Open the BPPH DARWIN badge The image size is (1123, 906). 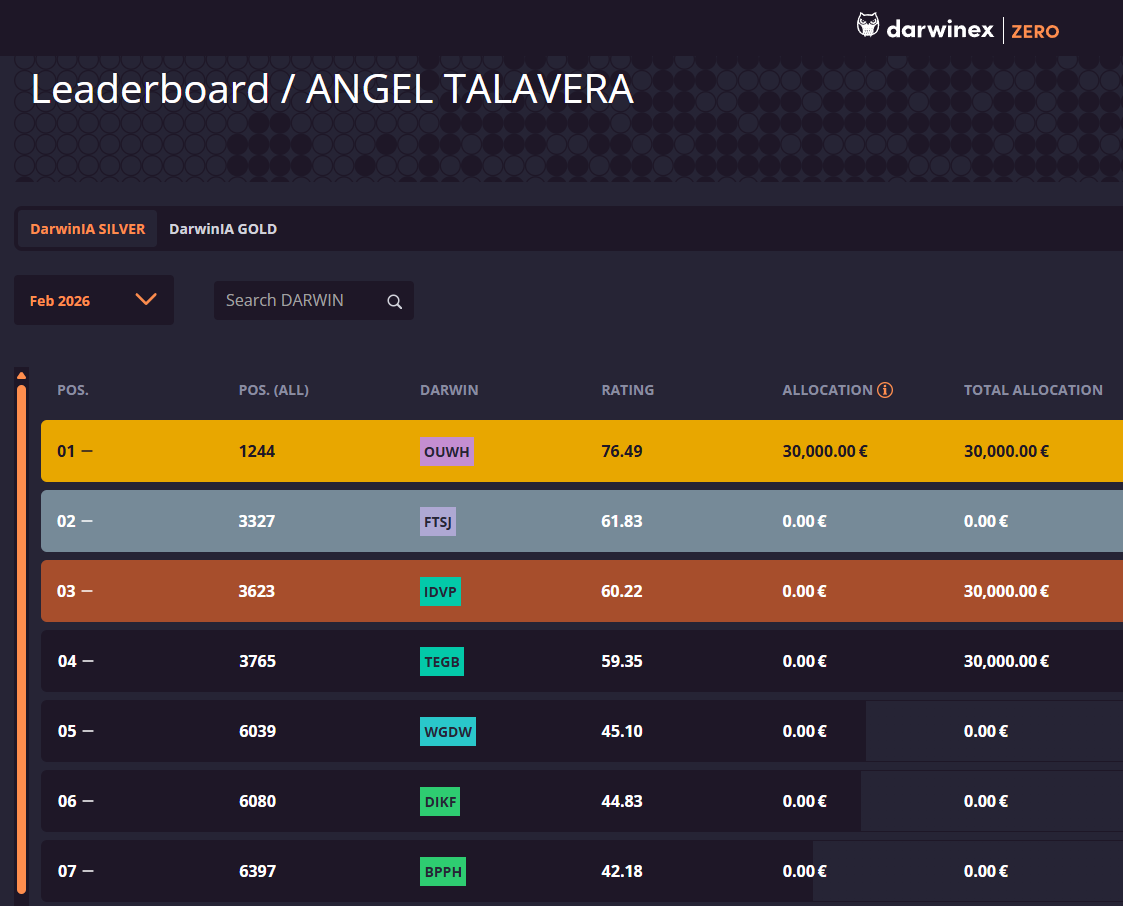click(x=443, y=872)
